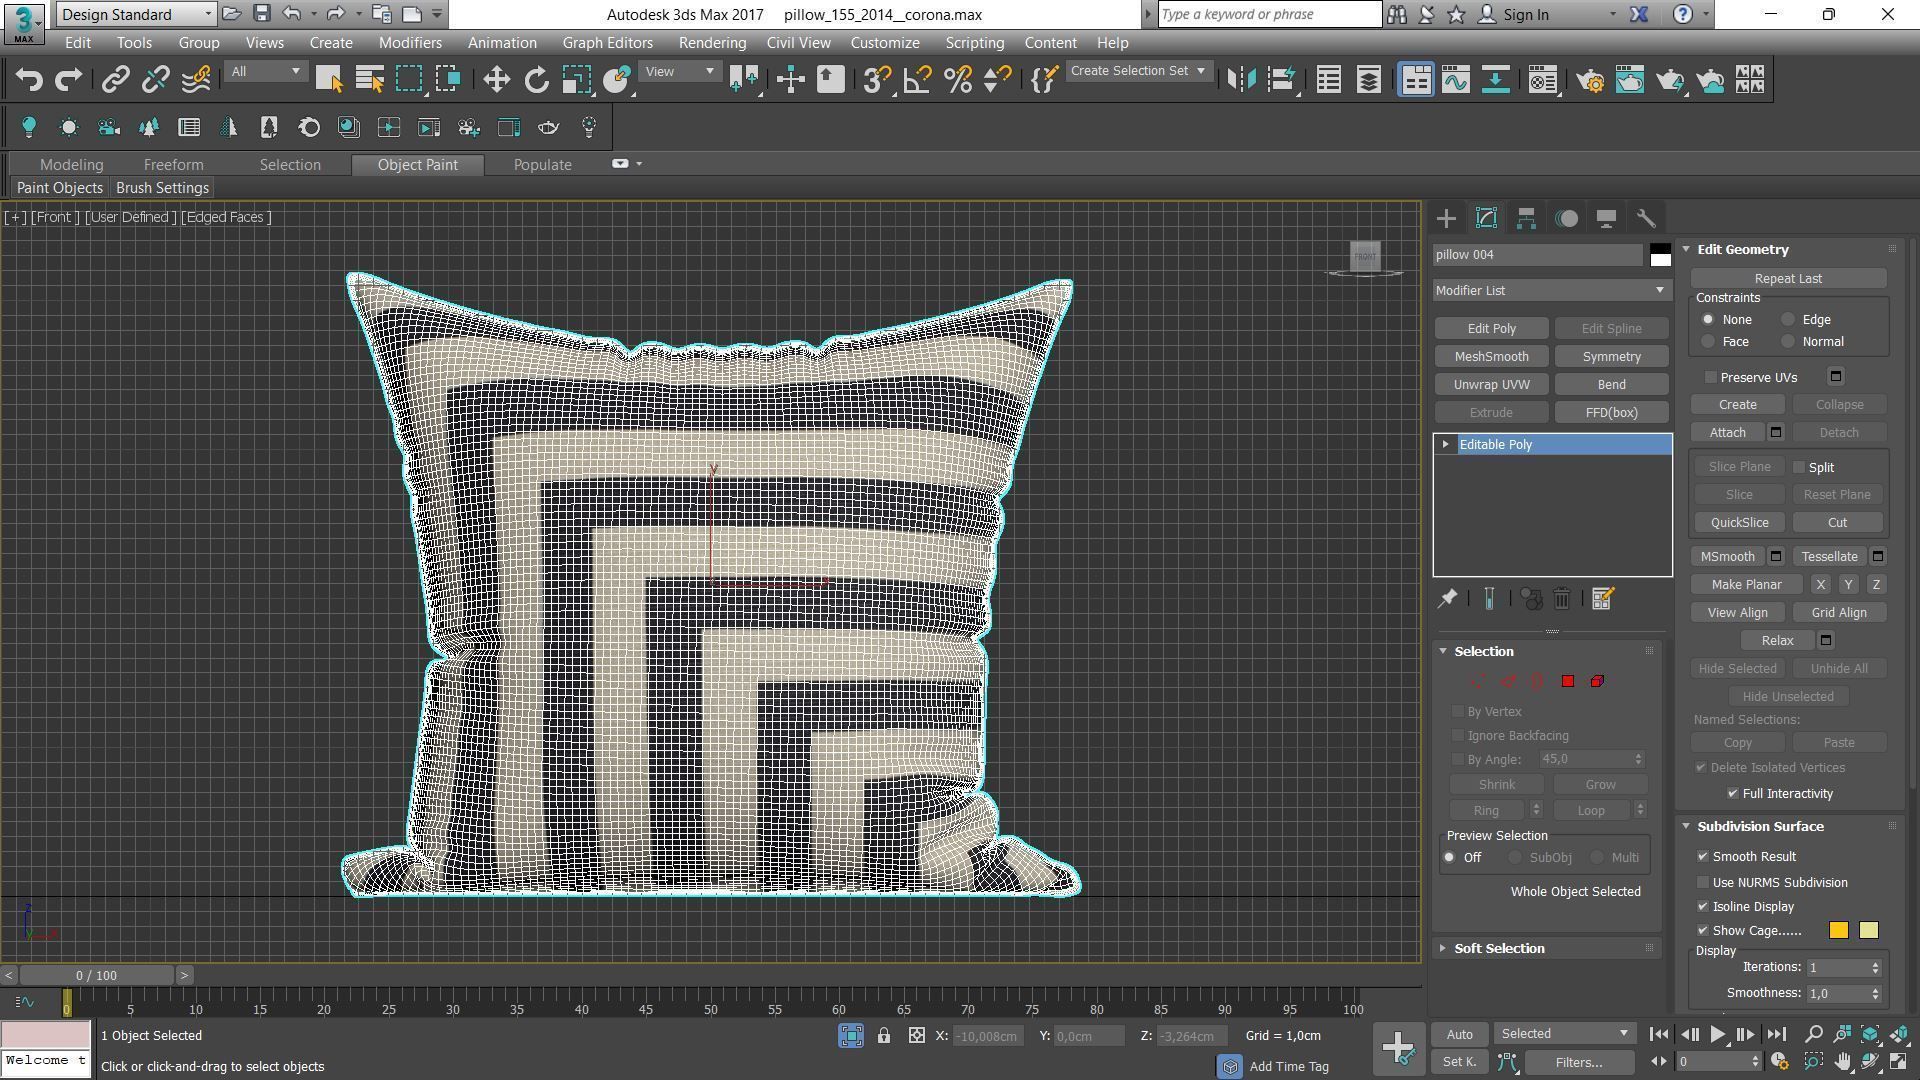1920x1080 pixels.
Task: Enable Preserve UVs checkbox
Action: [x=1711, y=377]
